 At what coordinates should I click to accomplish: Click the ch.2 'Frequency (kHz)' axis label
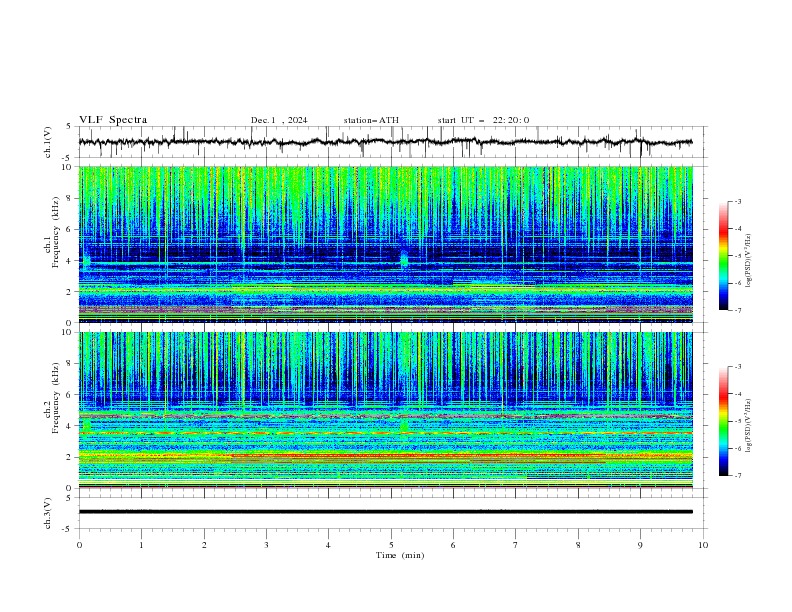click(56, 398)
